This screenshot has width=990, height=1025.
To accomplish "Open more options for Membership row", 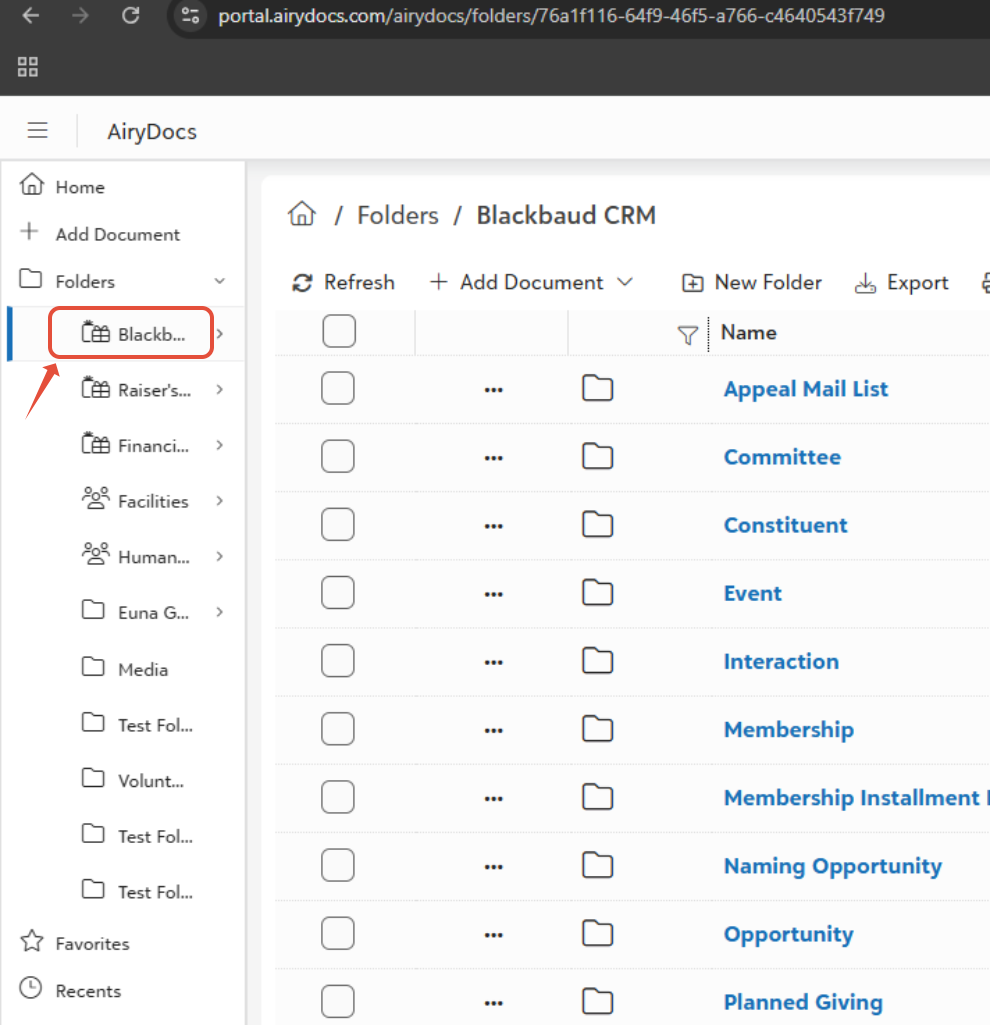I will click(x=494, y=731).
